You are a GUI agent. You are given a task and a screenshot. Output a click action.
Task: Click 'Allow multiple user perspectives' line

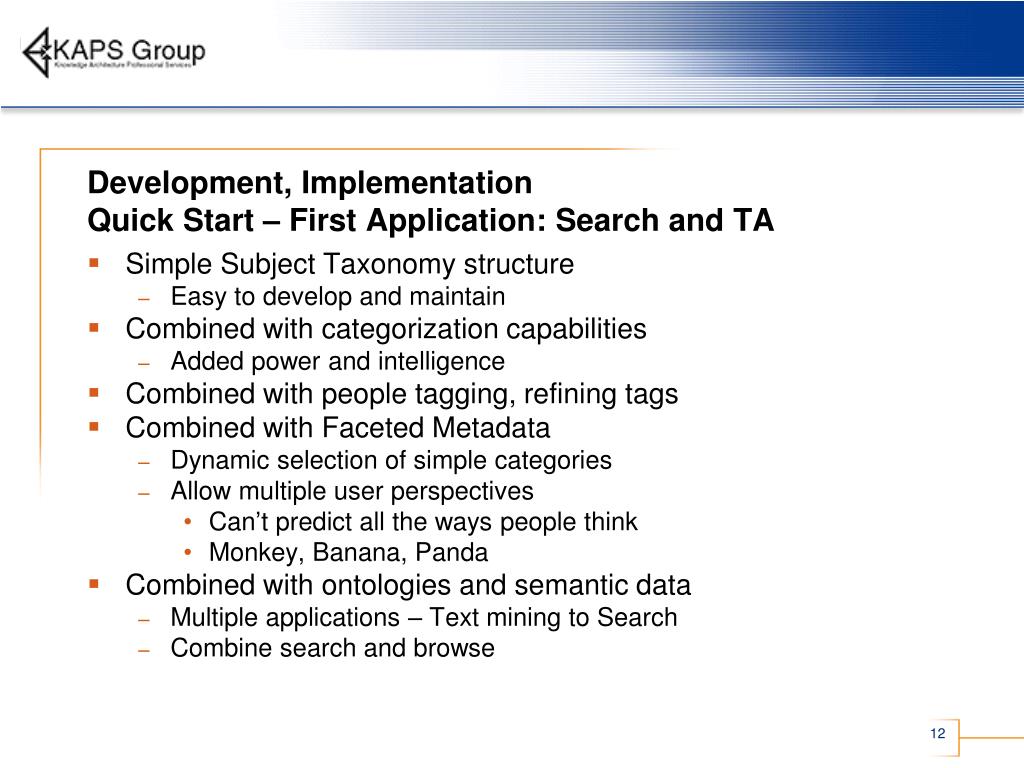click(x=352, y=491)
